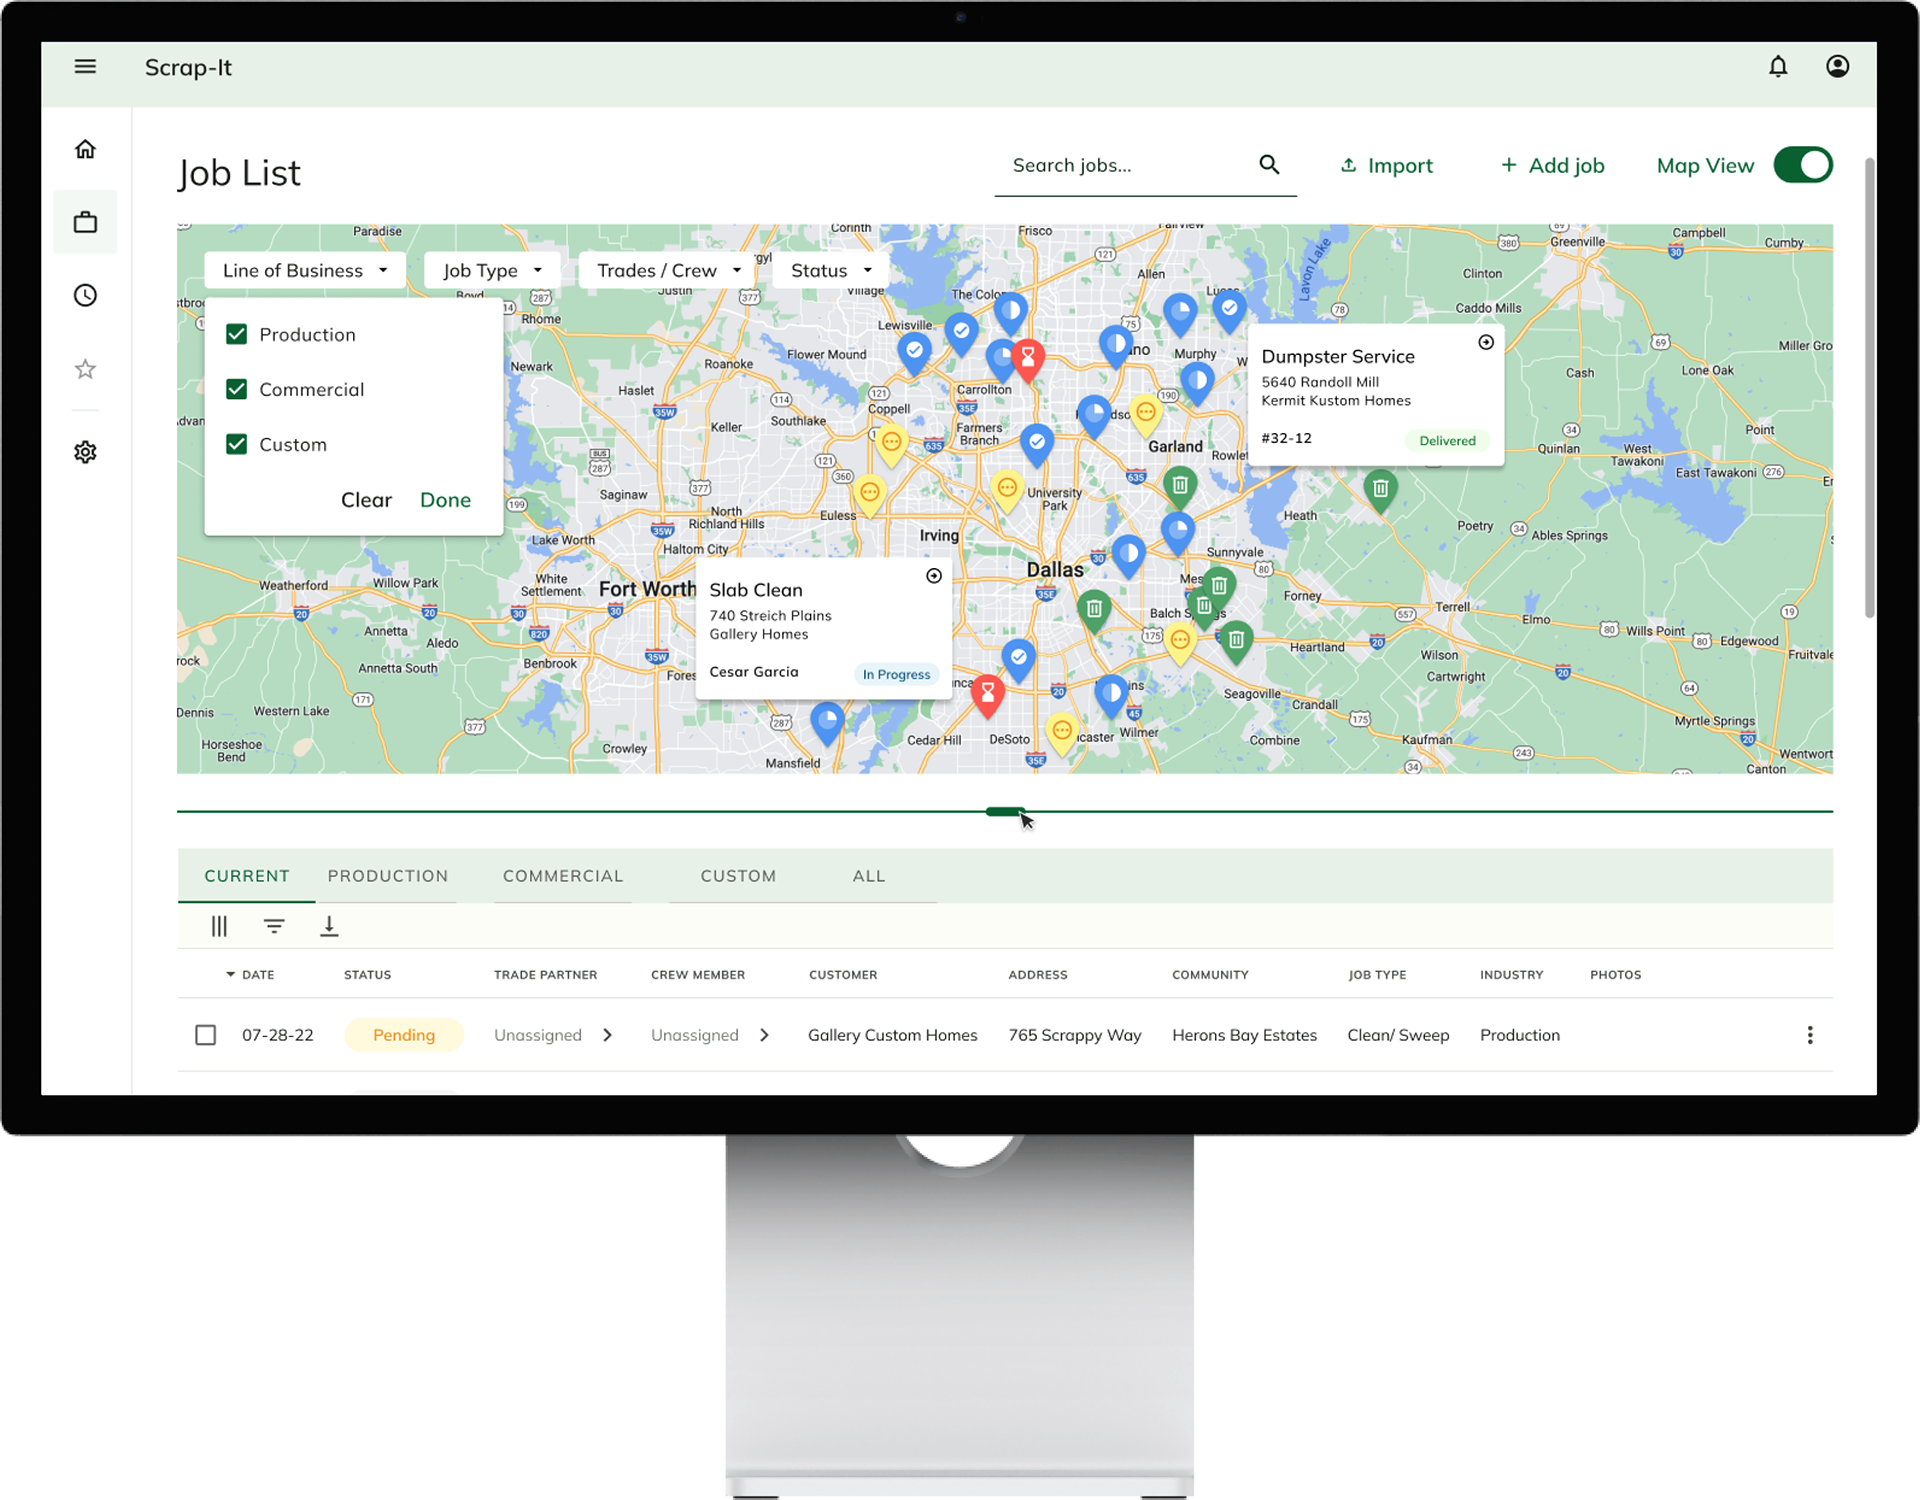Open the hamburger menu icon
Image resolution: width=1920 pixels, height=1500 pixels.
[85, 67]
